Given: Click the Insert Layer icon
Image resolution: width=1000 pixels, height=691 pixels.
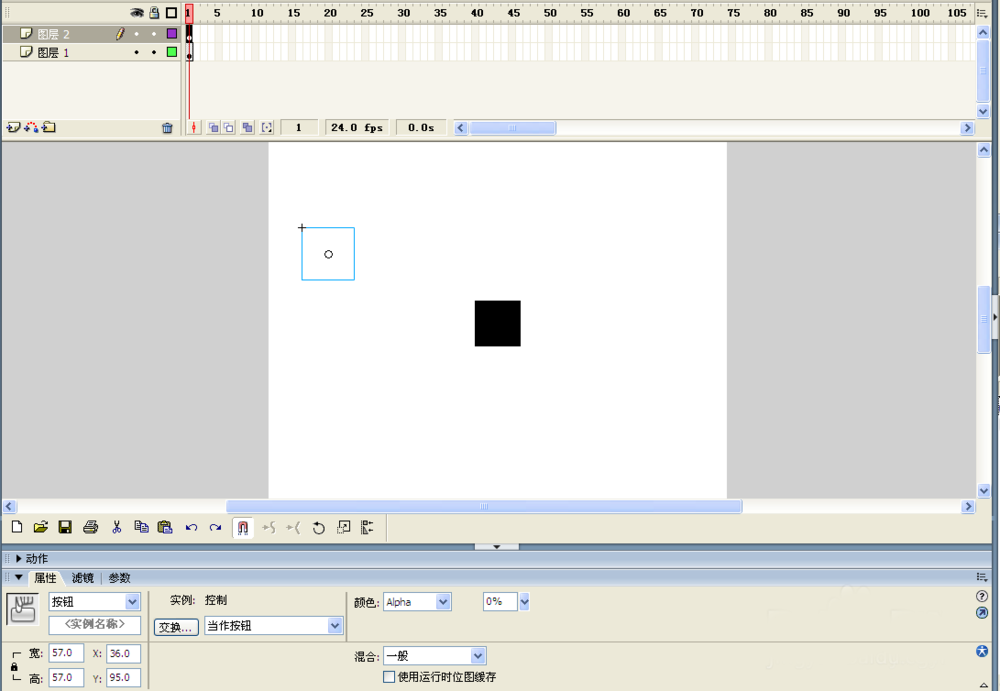Looking at the screenshot, I should click(x=13, y=128).
